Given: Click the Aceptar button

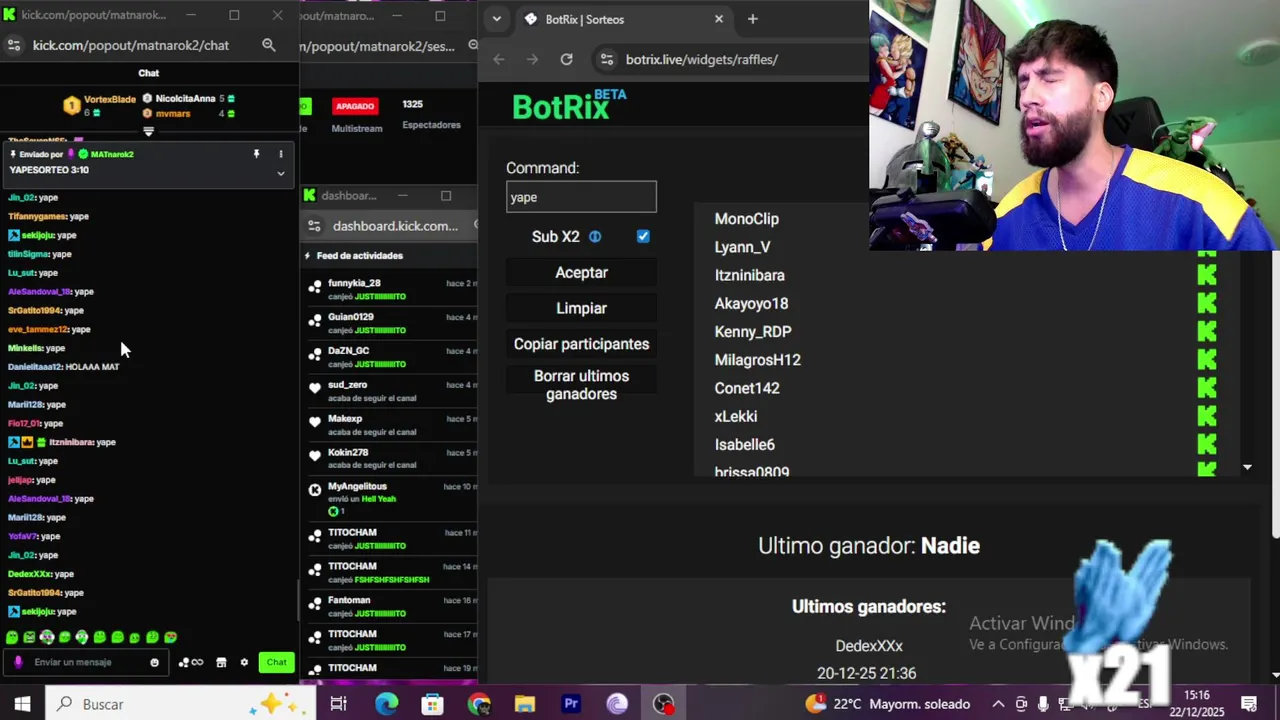Looking at the screenshot, I should (581, 272).
